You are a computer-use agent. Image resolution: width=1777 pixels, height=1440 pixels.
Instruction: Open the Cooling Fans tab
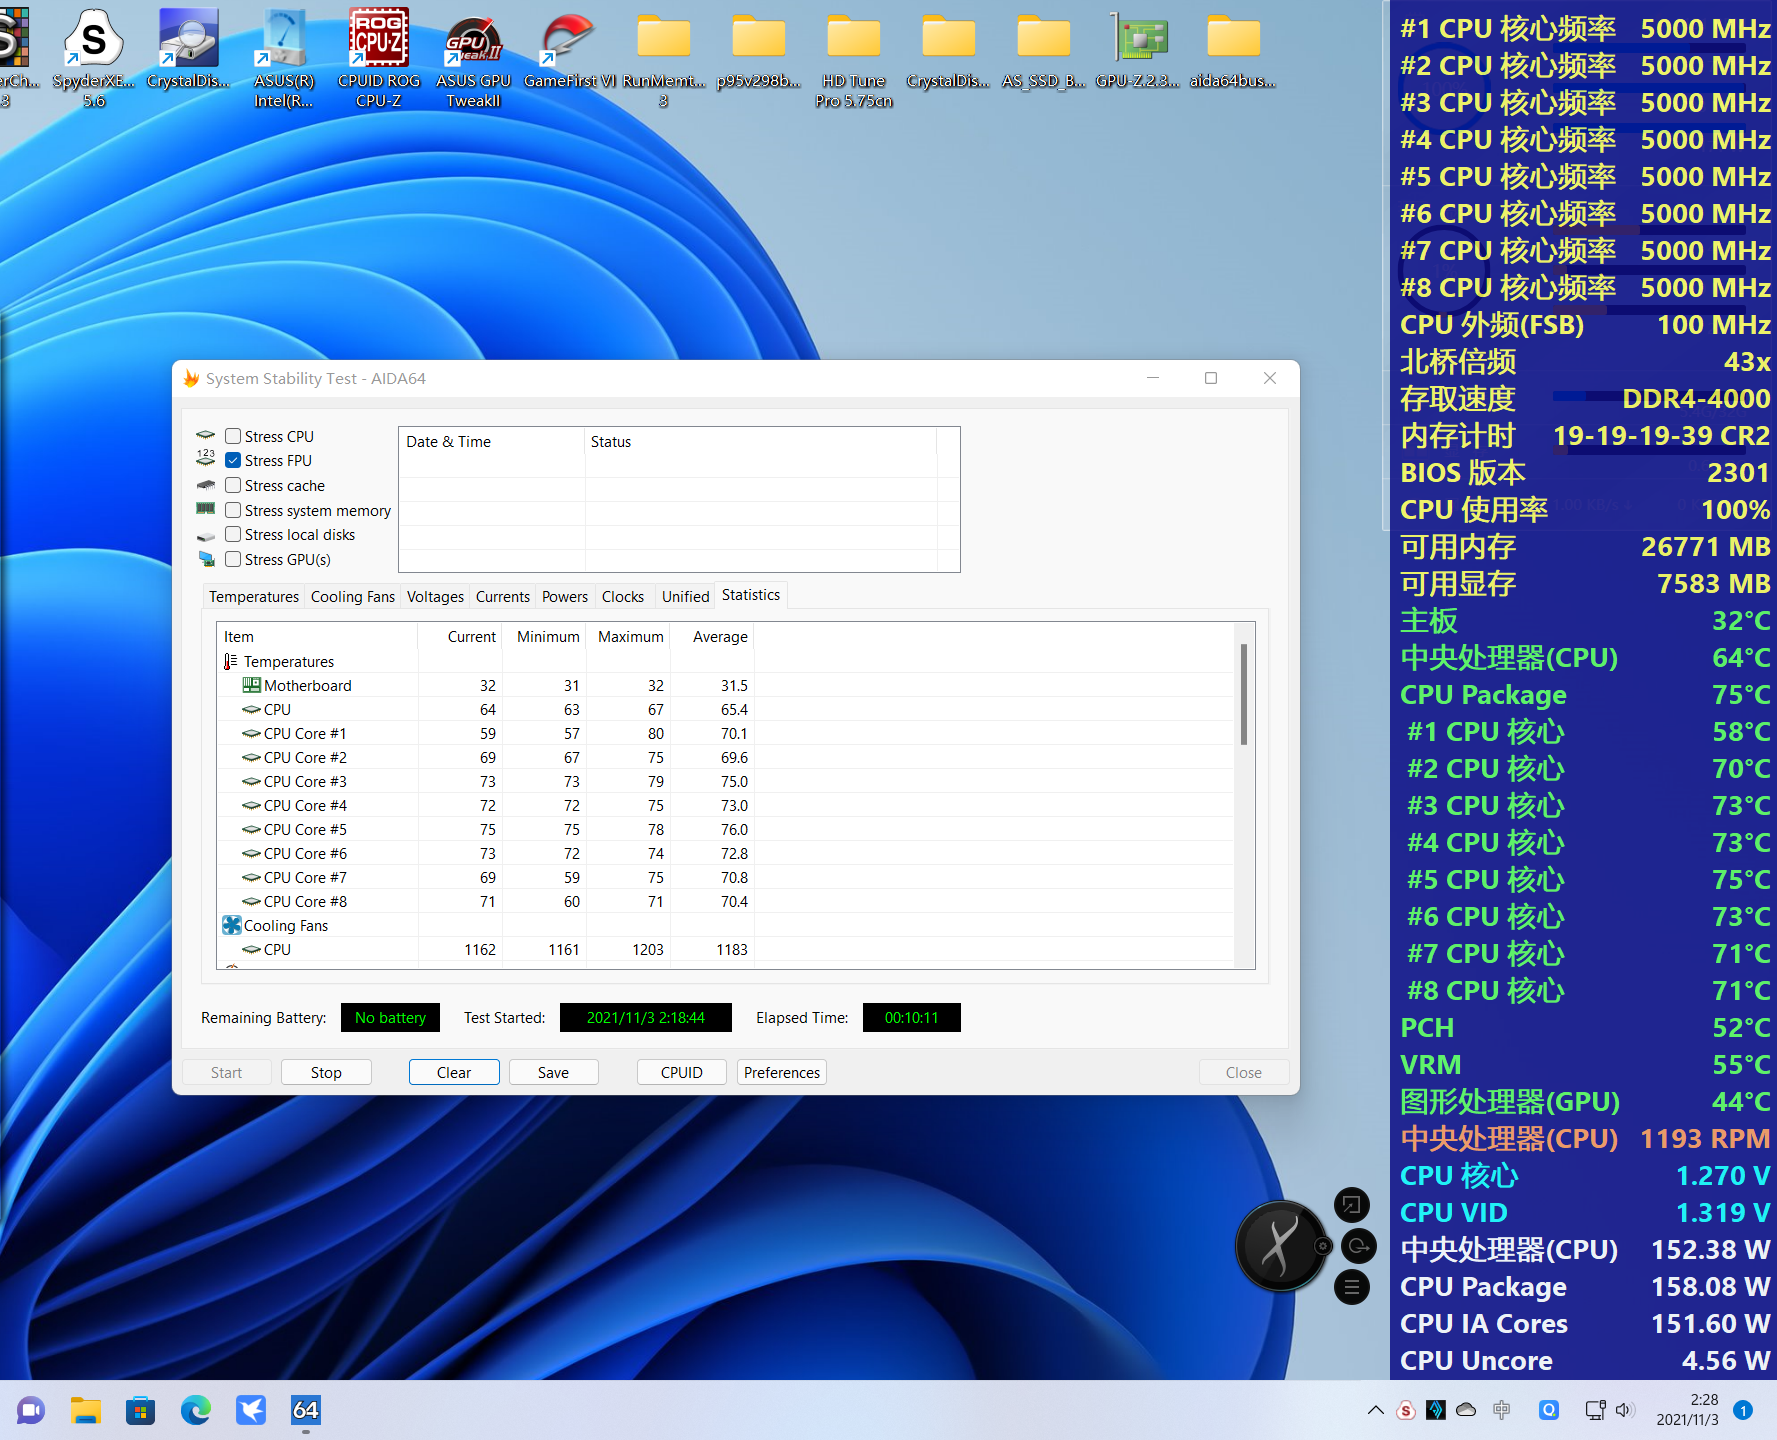click(x=353, y=596)
